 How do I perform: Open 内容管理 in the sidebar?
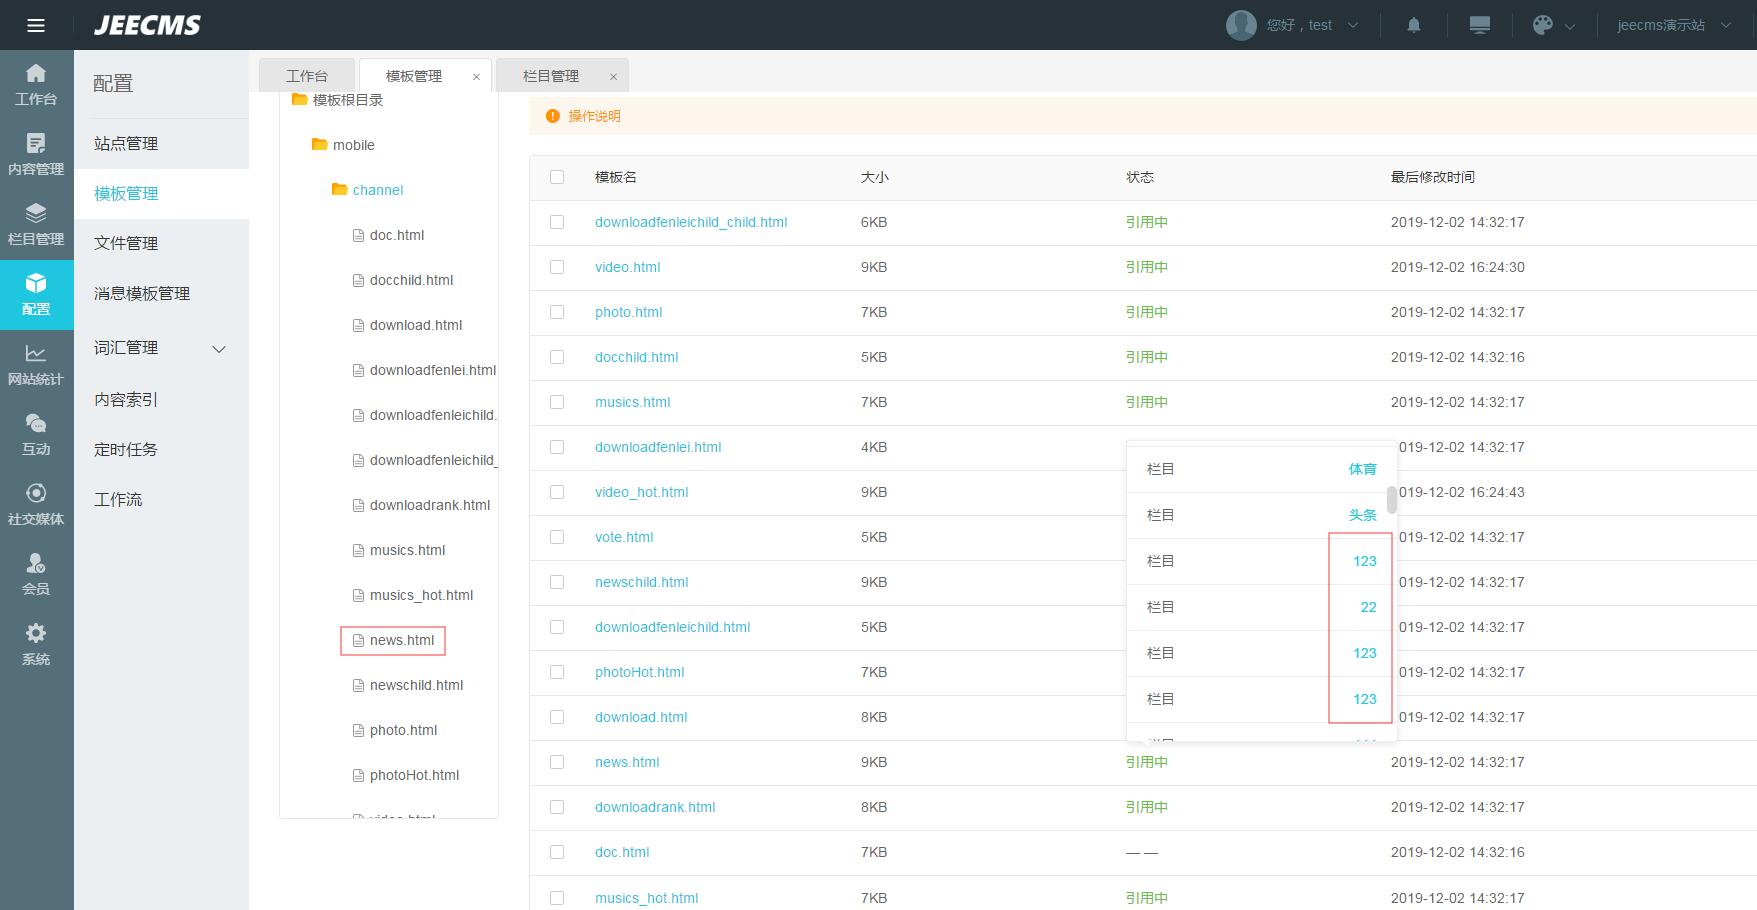coord(36,154)
